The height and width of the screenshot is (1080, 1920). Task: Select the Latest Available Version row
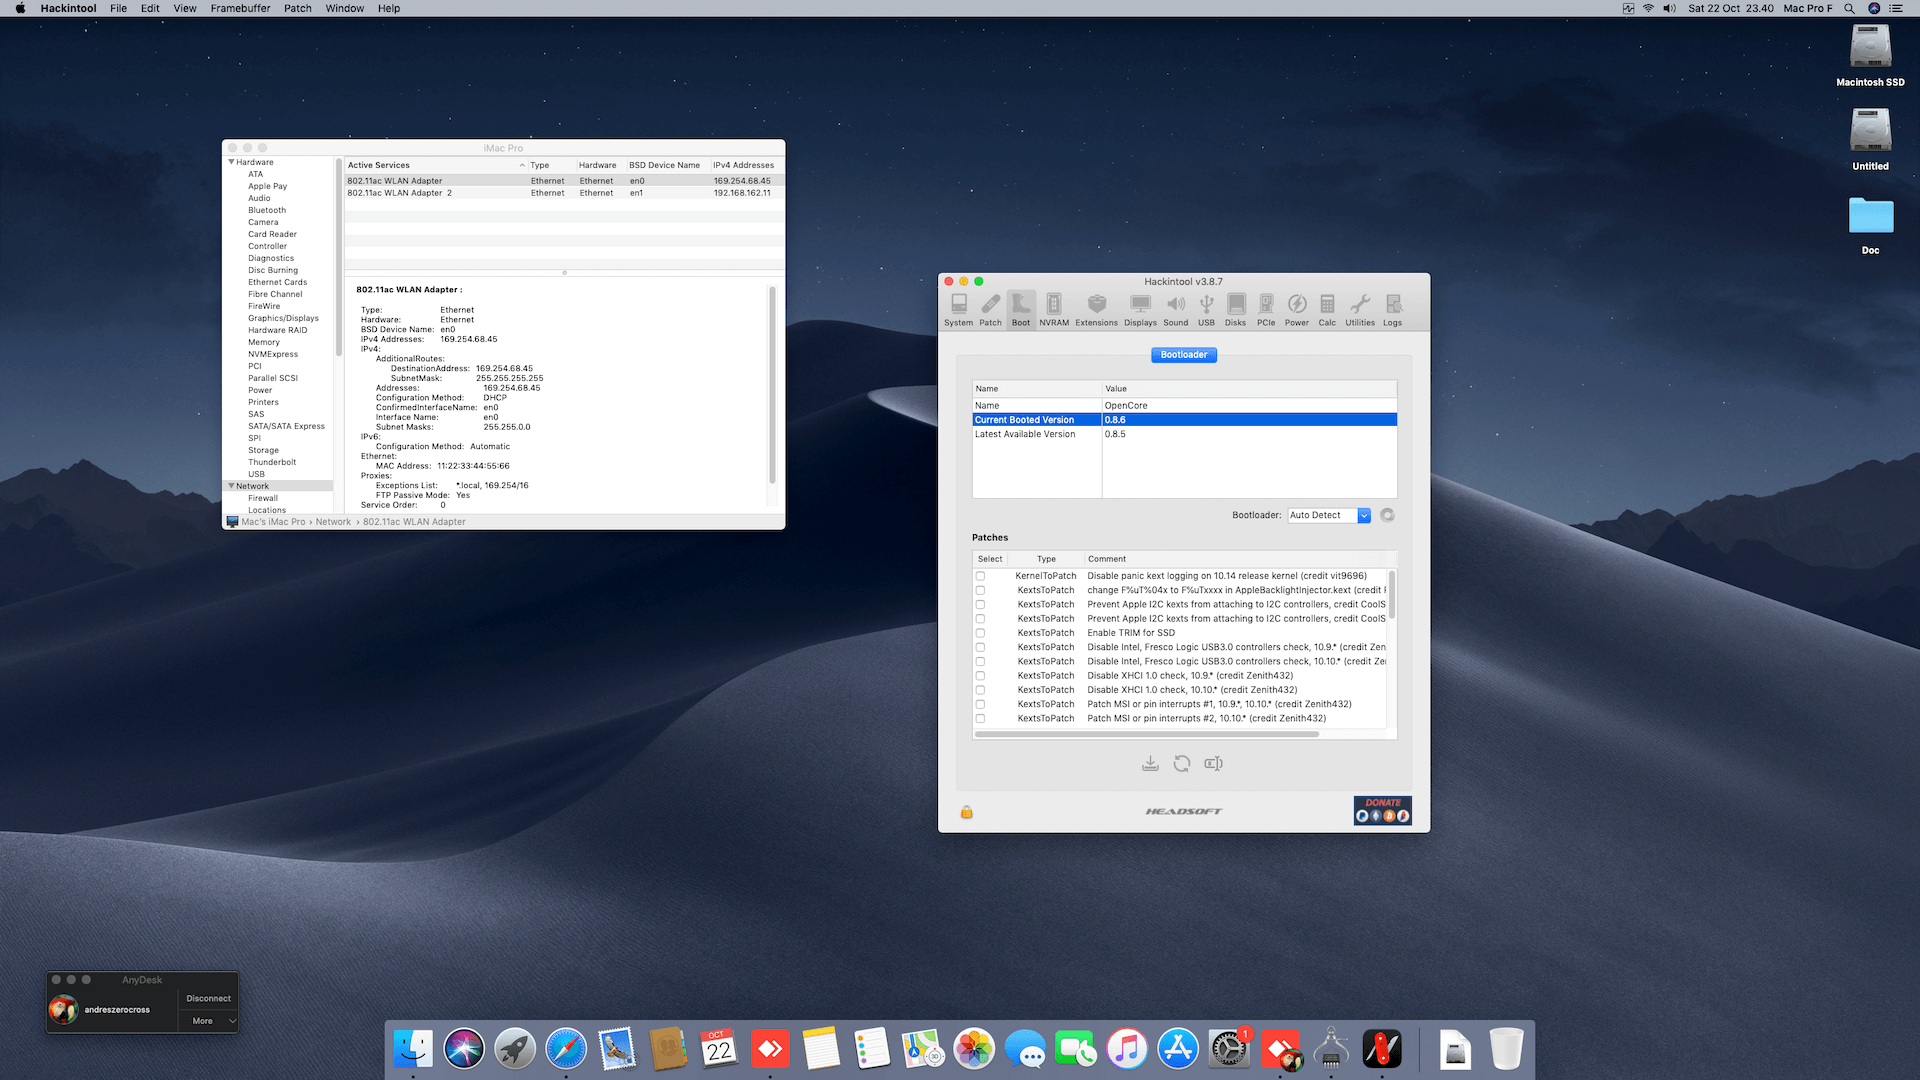tap(1185, 434)
